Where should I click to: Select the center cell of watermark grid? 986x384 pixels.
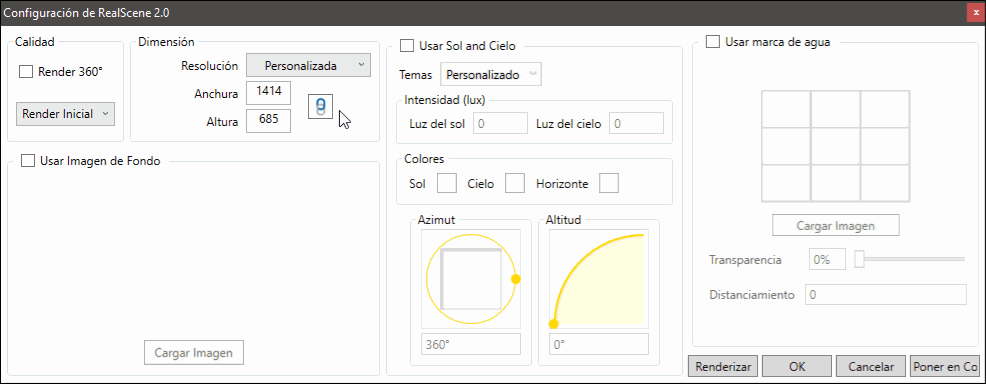(x=835, y=146)
